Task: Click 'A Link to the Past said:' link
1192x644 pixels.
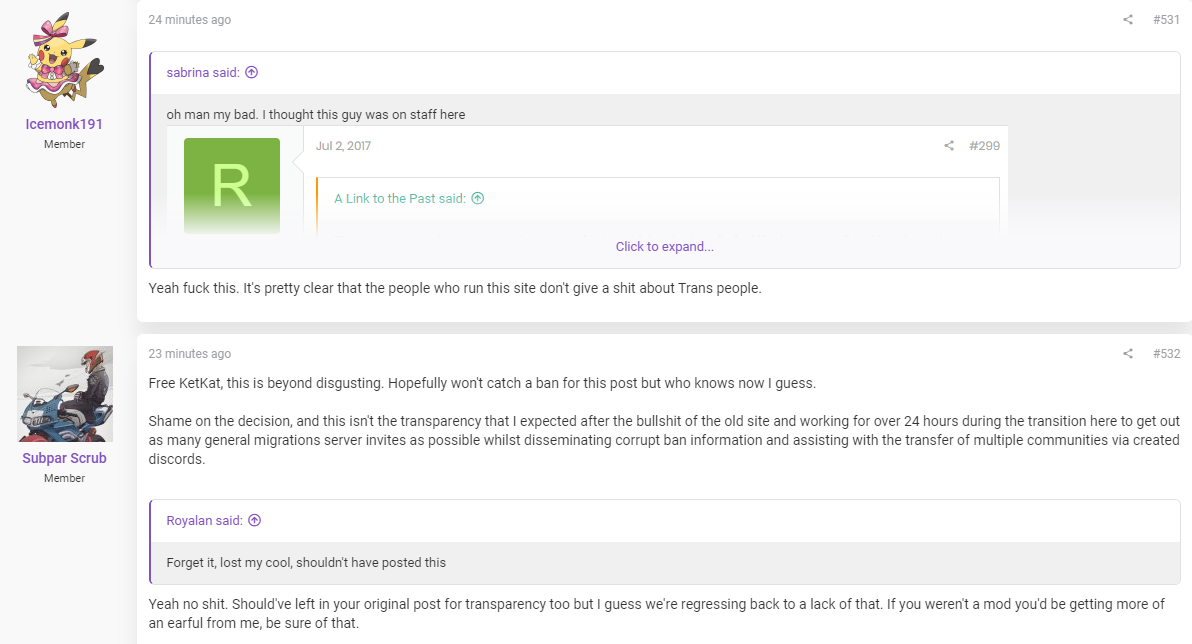Action: coord(400,198)
